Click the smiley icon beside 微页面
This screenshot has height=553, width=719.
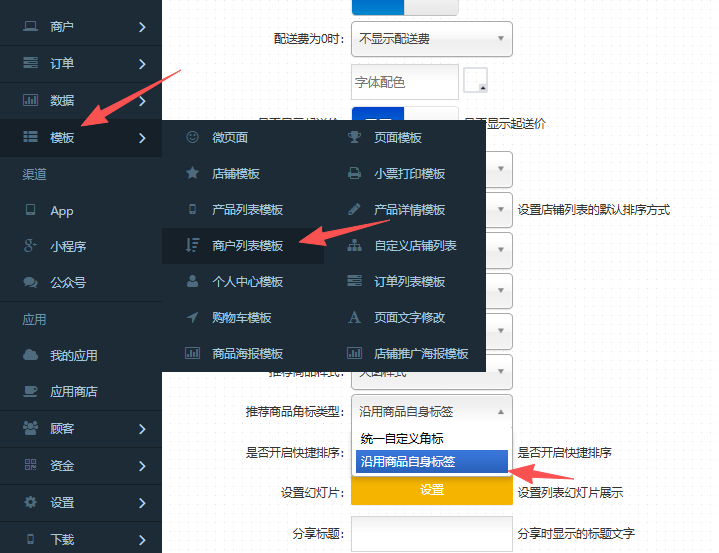coord(192,137)
